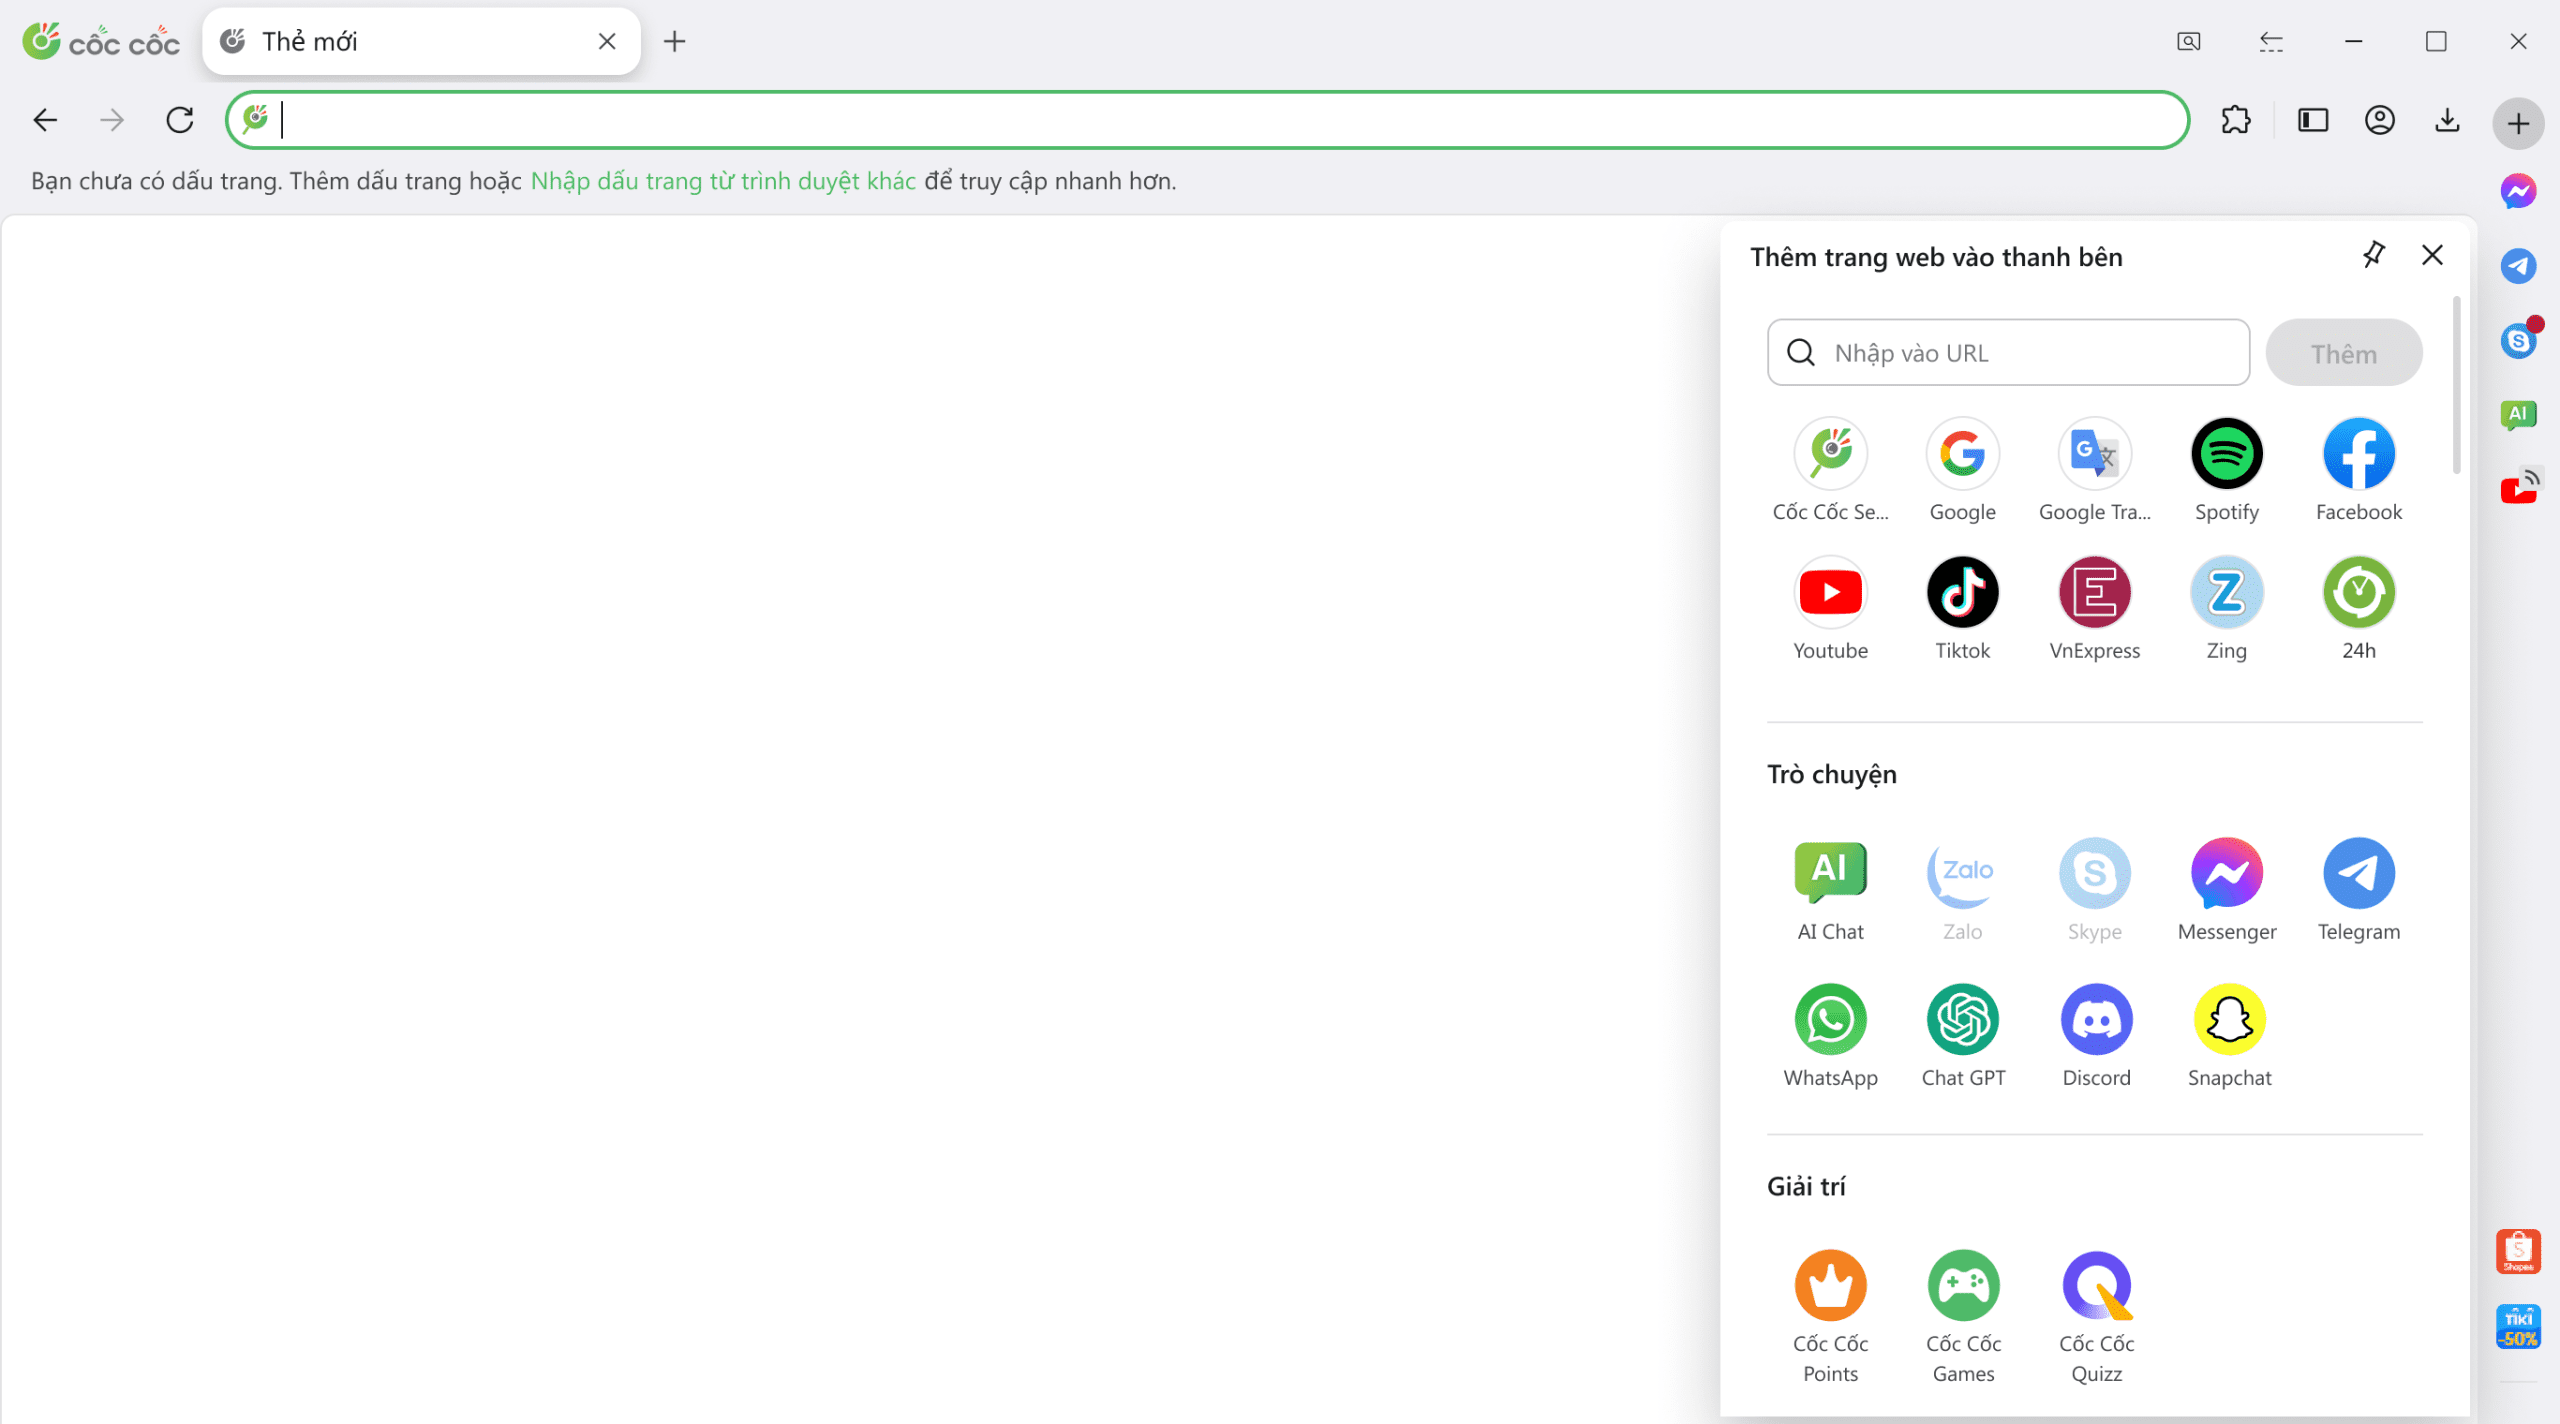Toggle the side panel toolbar button

(x=2312, y=121)
